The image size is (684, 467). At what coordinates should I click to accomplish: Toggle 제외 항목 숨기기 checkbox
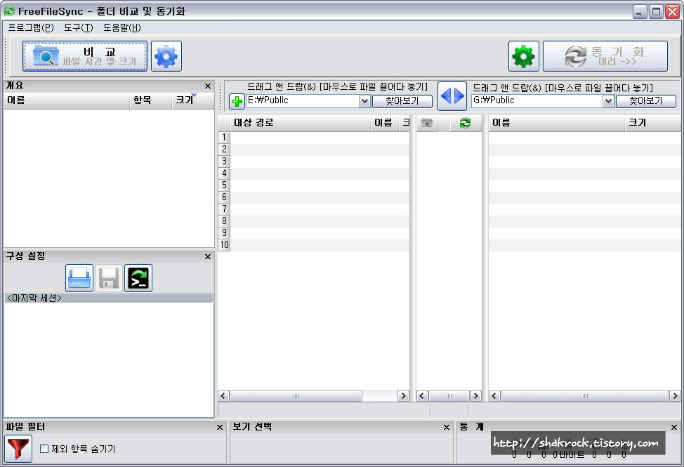coord(44,448)
